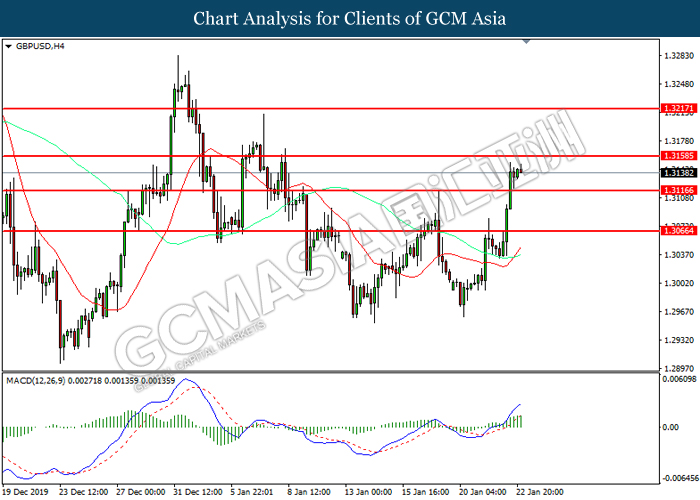The width and height of the screenshot is (700, 500).
Task: Click the latest MACD histogram bar
Action: (x=521, y=421)
